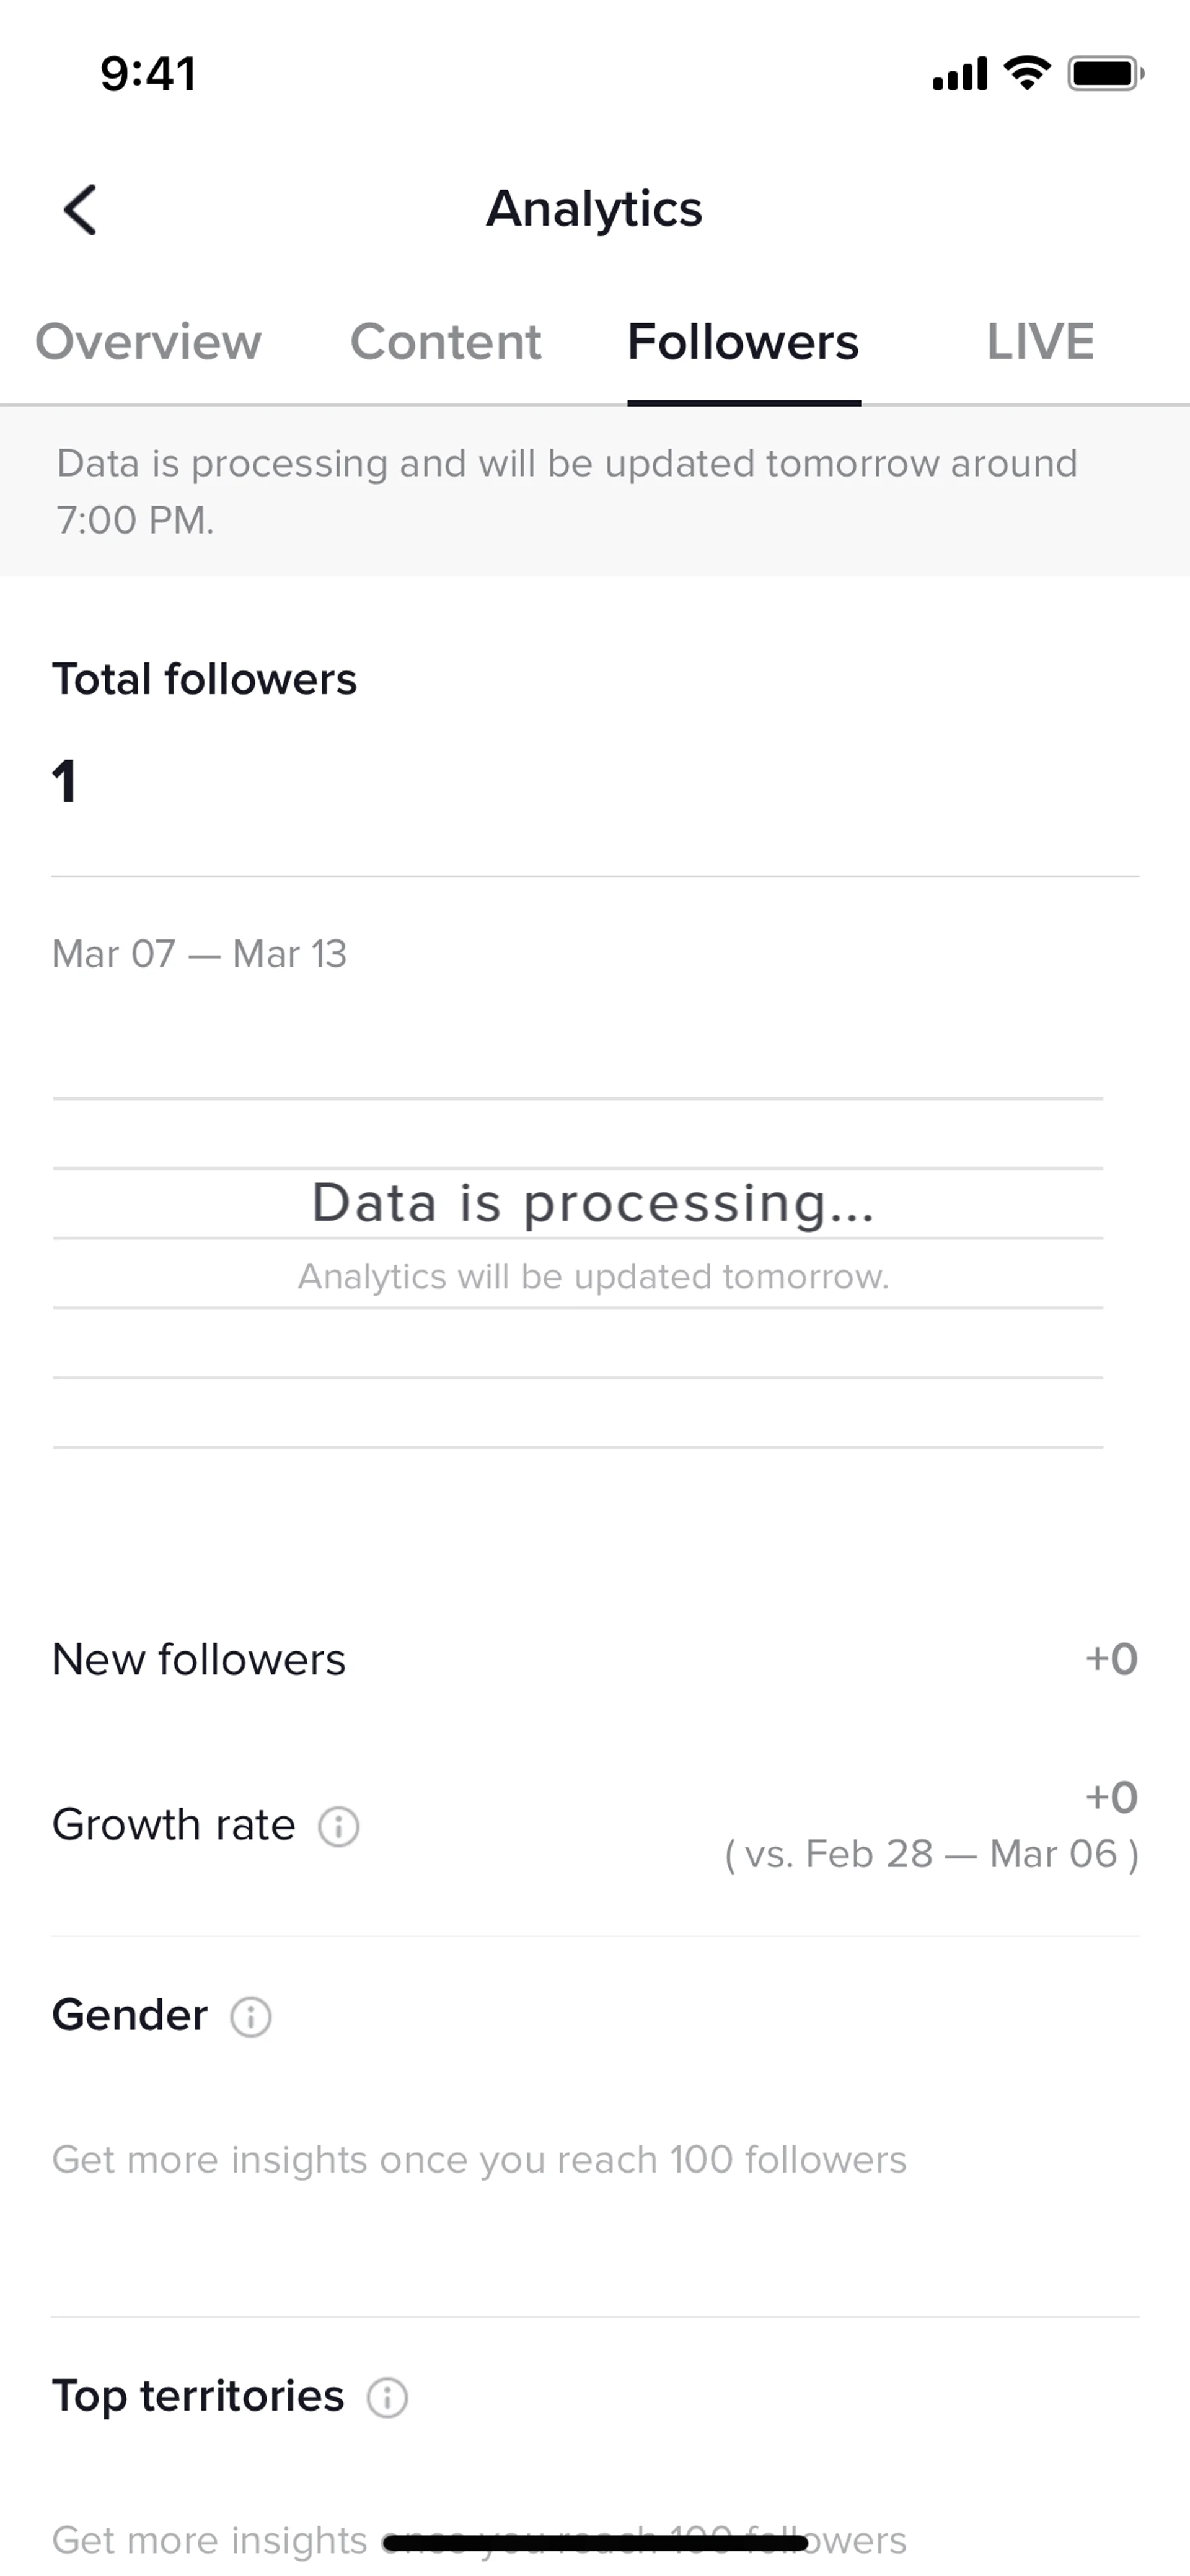Tap the Wi-Fi status icon
1190x2576 pixels.
point(1027,73)
